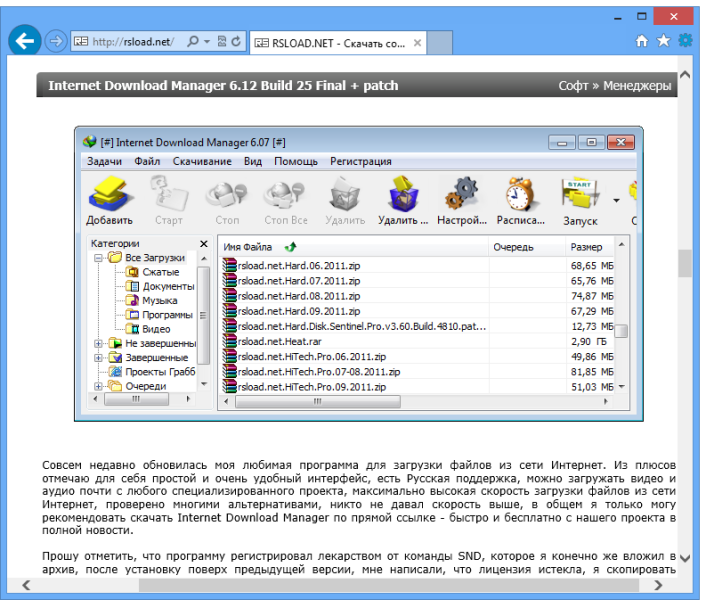Viewport: 706px width, 600px height.
Task: Open the Файл menu
Action: [147, 161]
